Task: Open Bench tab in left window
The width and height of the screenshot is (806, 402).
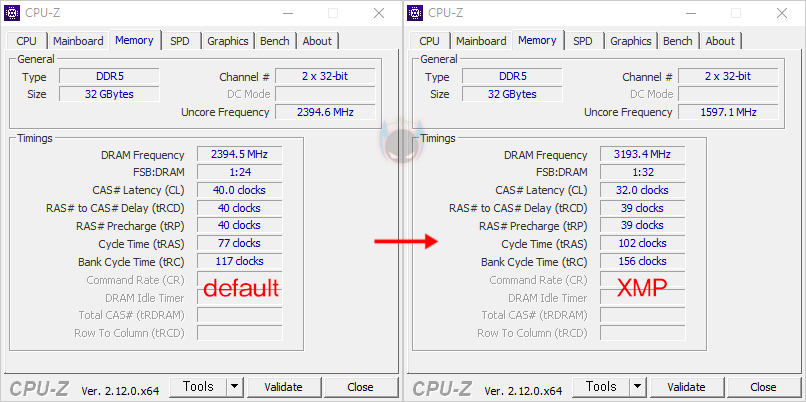Action: (274, 41)
